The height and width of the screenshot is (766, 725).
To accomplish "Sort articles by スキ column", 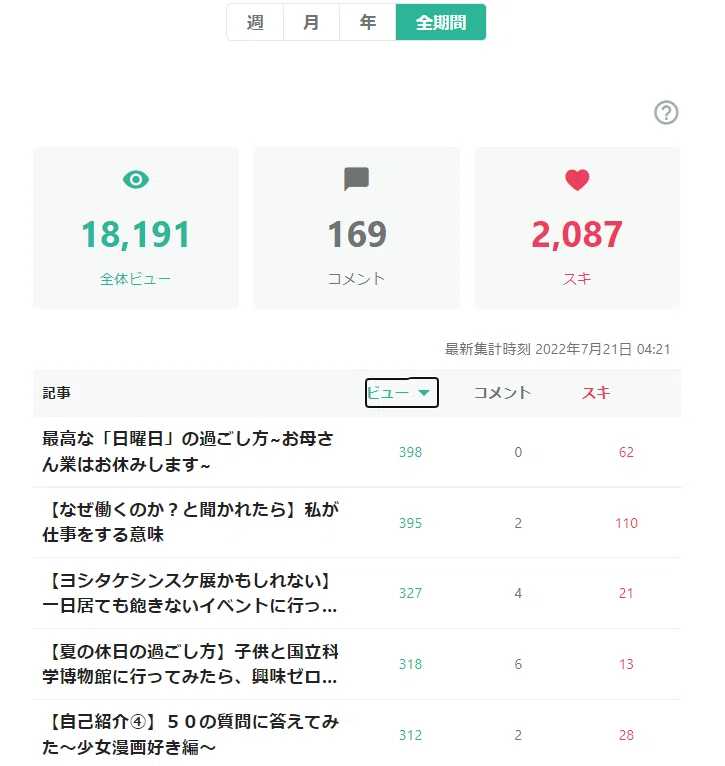I will click(596, 393).
